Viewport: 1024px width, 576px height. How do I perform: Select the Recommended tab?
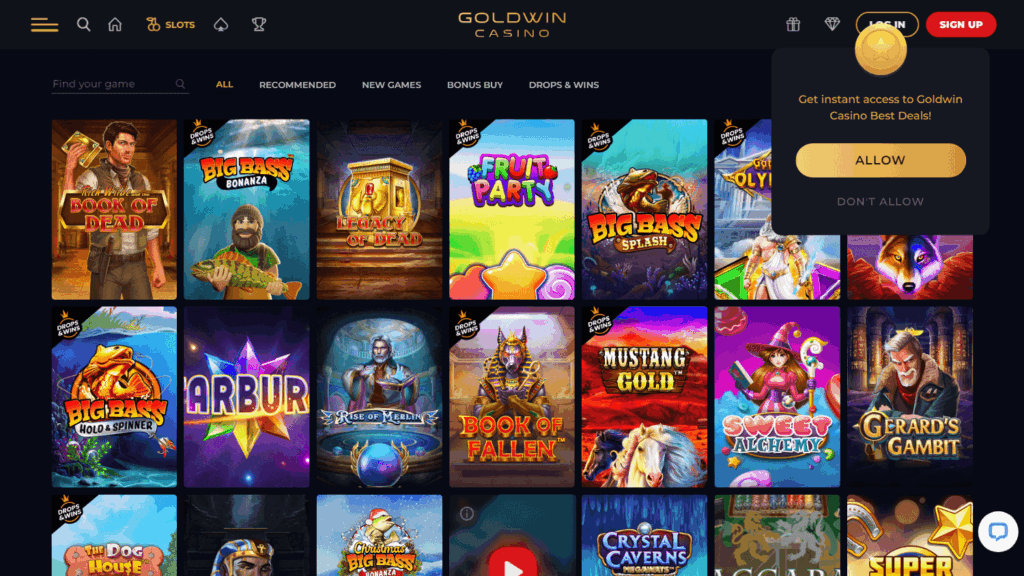(x=297, y=84)
